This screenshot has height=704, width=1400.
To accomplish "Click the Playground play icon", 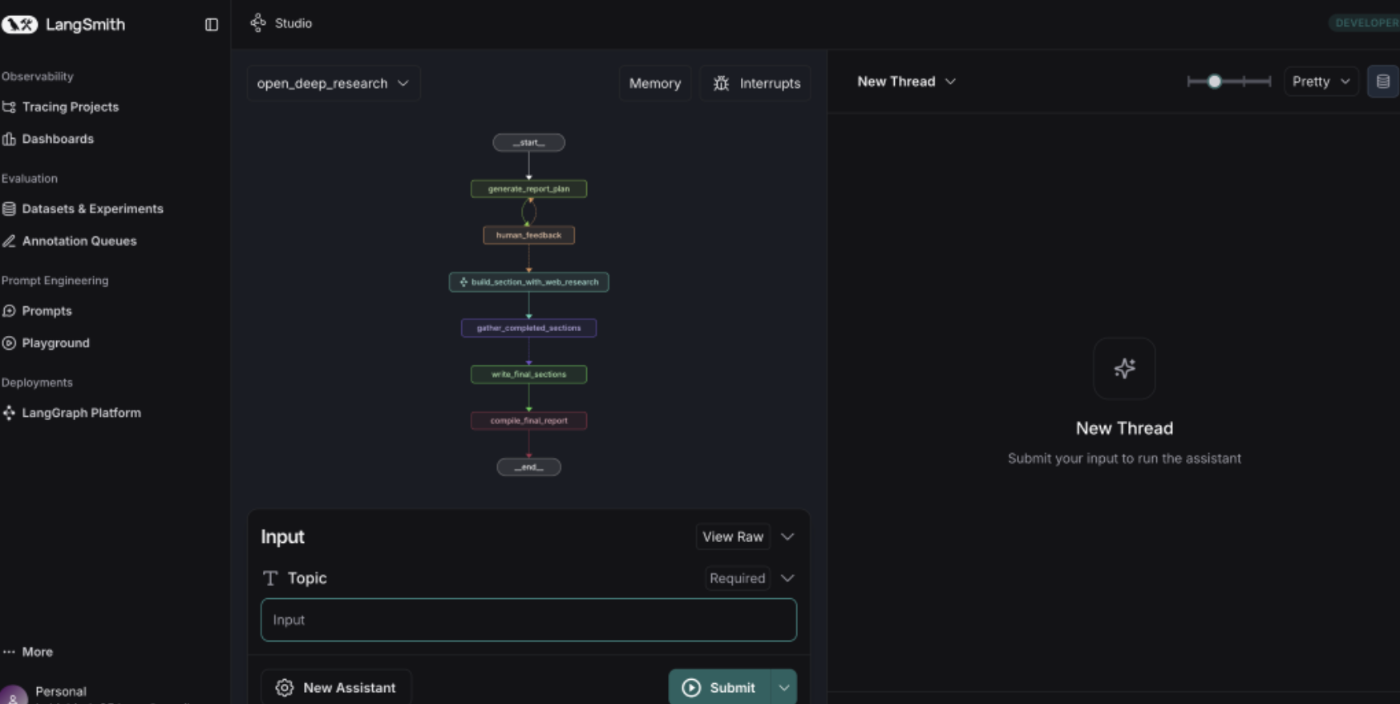I will point(9,343).
